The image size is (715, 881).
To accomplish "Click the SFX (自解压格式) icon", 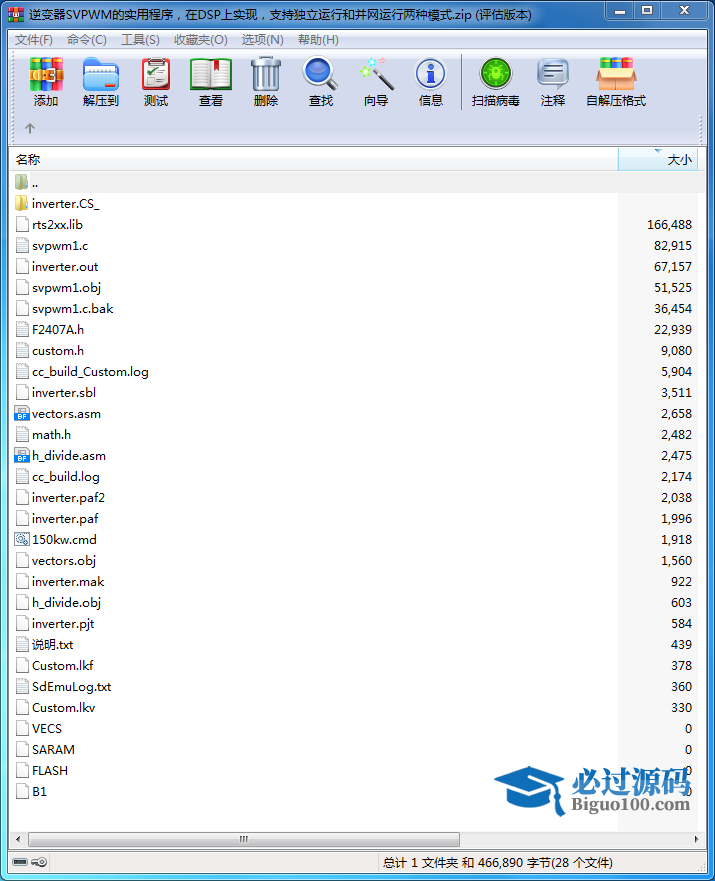I will tap(616, 74).
